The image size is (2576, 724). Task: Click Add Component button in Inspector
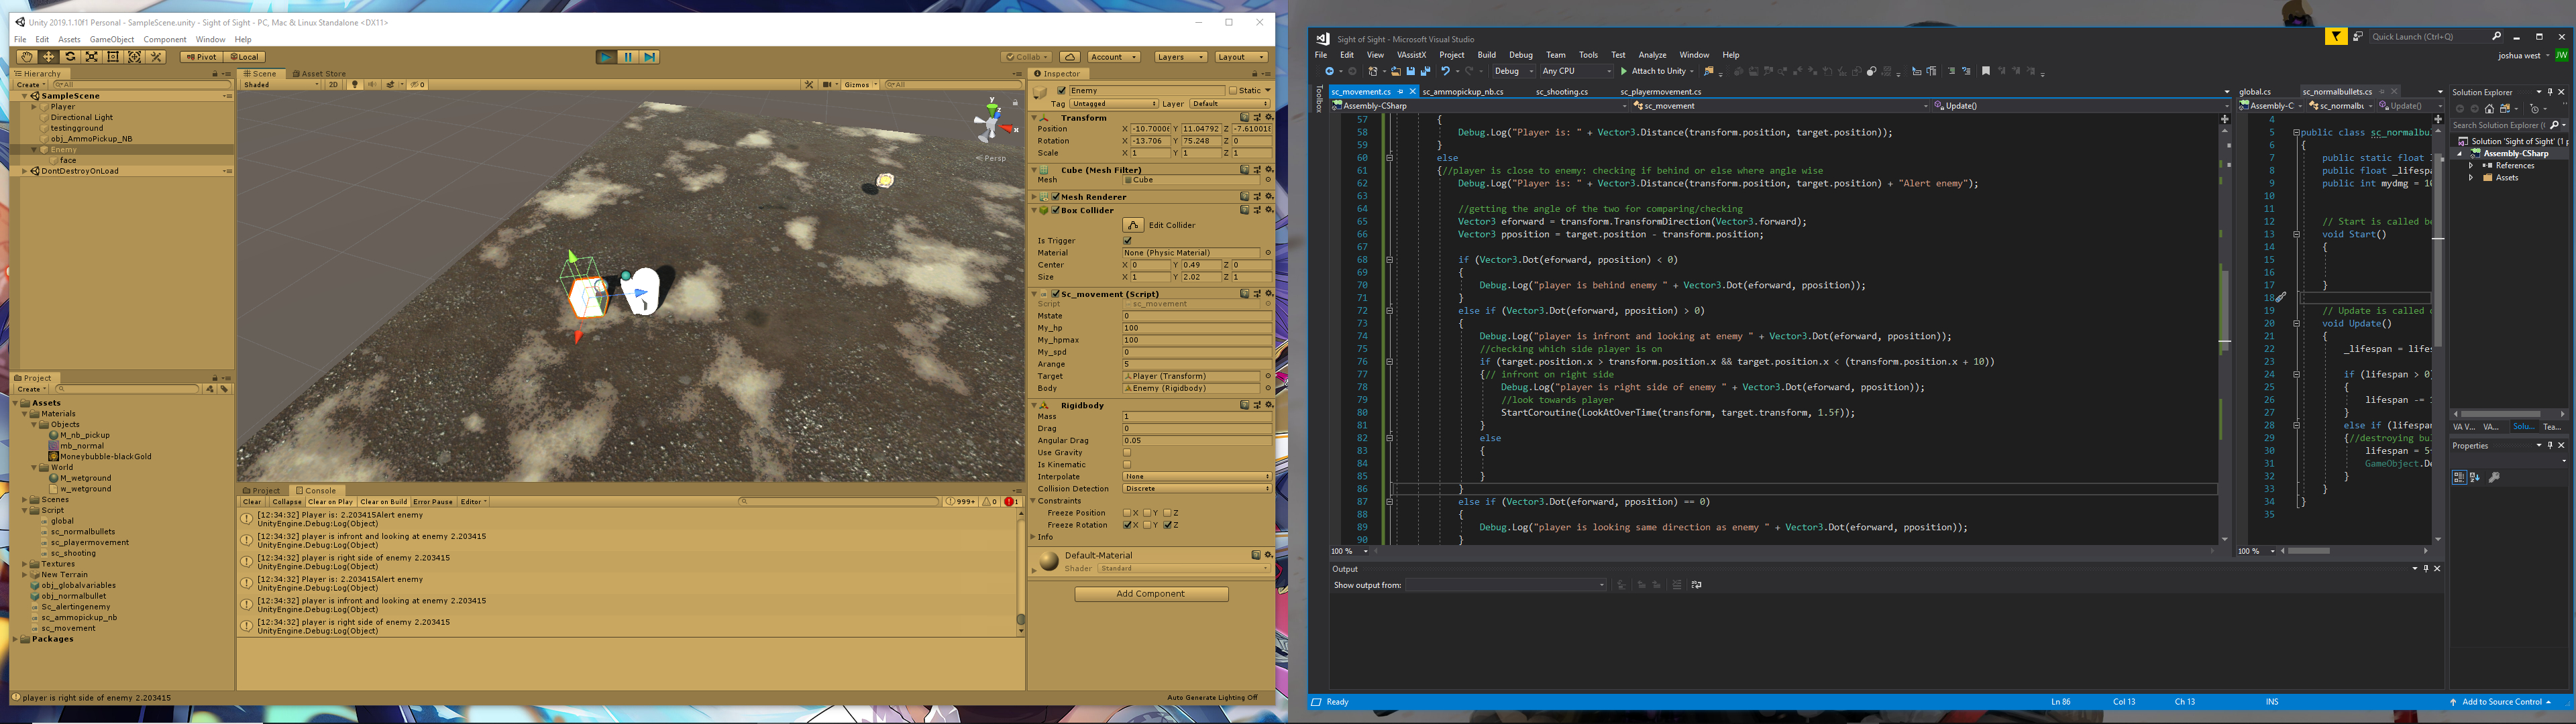(x=1150, y=595)
